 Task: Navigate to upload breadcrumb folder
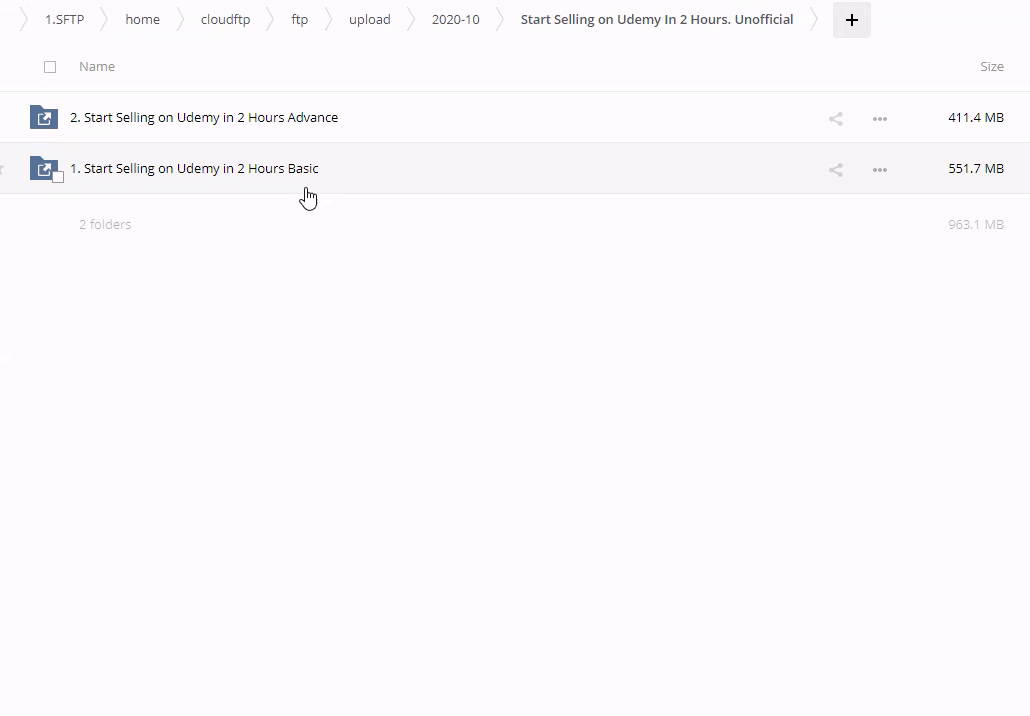[369, 20]
